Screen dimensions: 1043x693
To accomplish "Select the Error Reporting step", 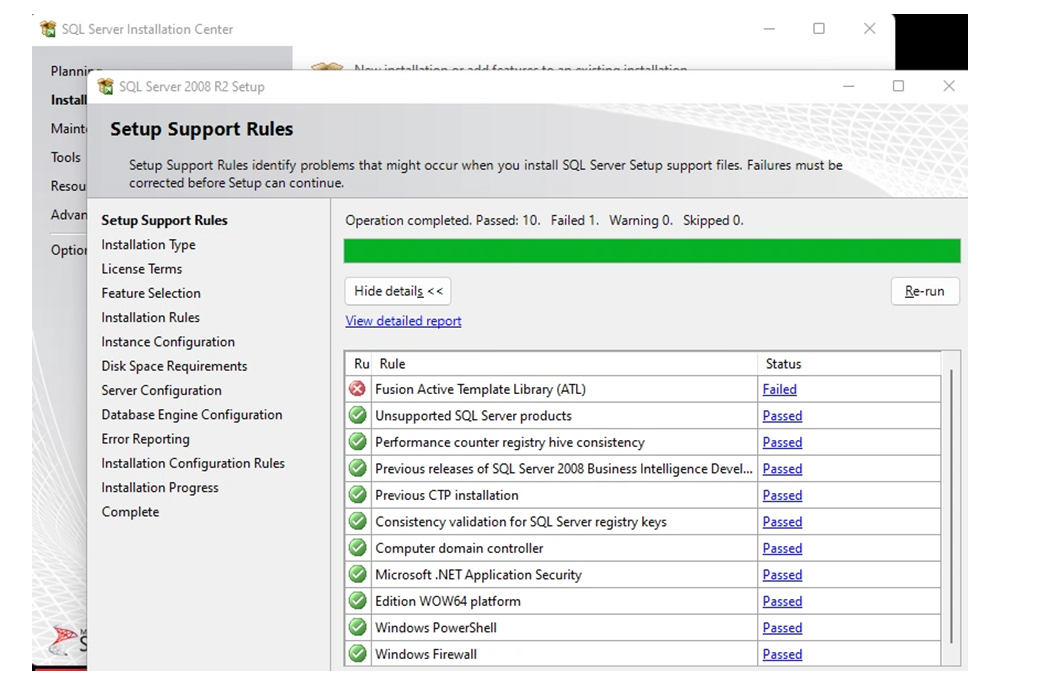I will pyautogui.click(x=146, y=439).
